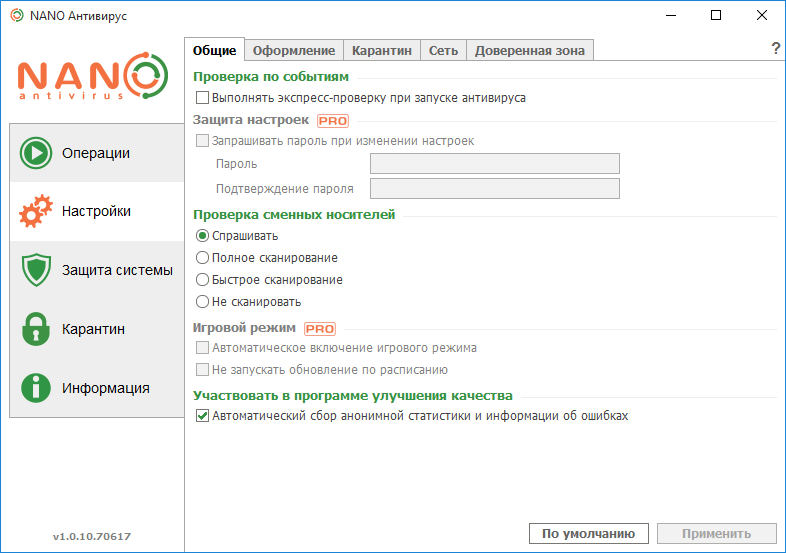Click the NANO antivirus logo
This screenshot has height=553, width=786.
93,76
